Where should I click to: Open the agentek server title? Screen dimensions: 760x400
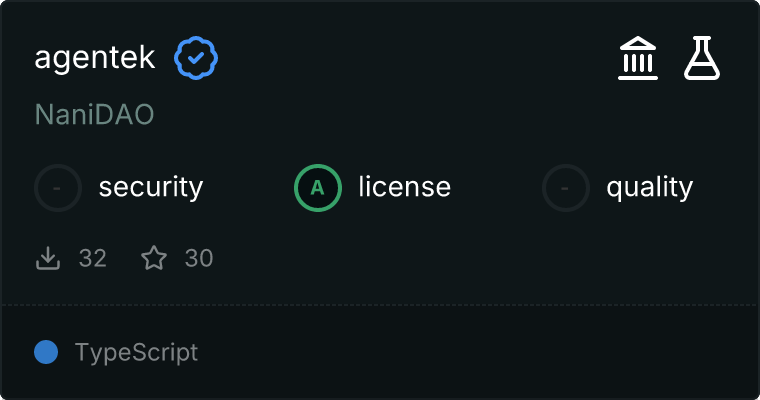[95, 58]
